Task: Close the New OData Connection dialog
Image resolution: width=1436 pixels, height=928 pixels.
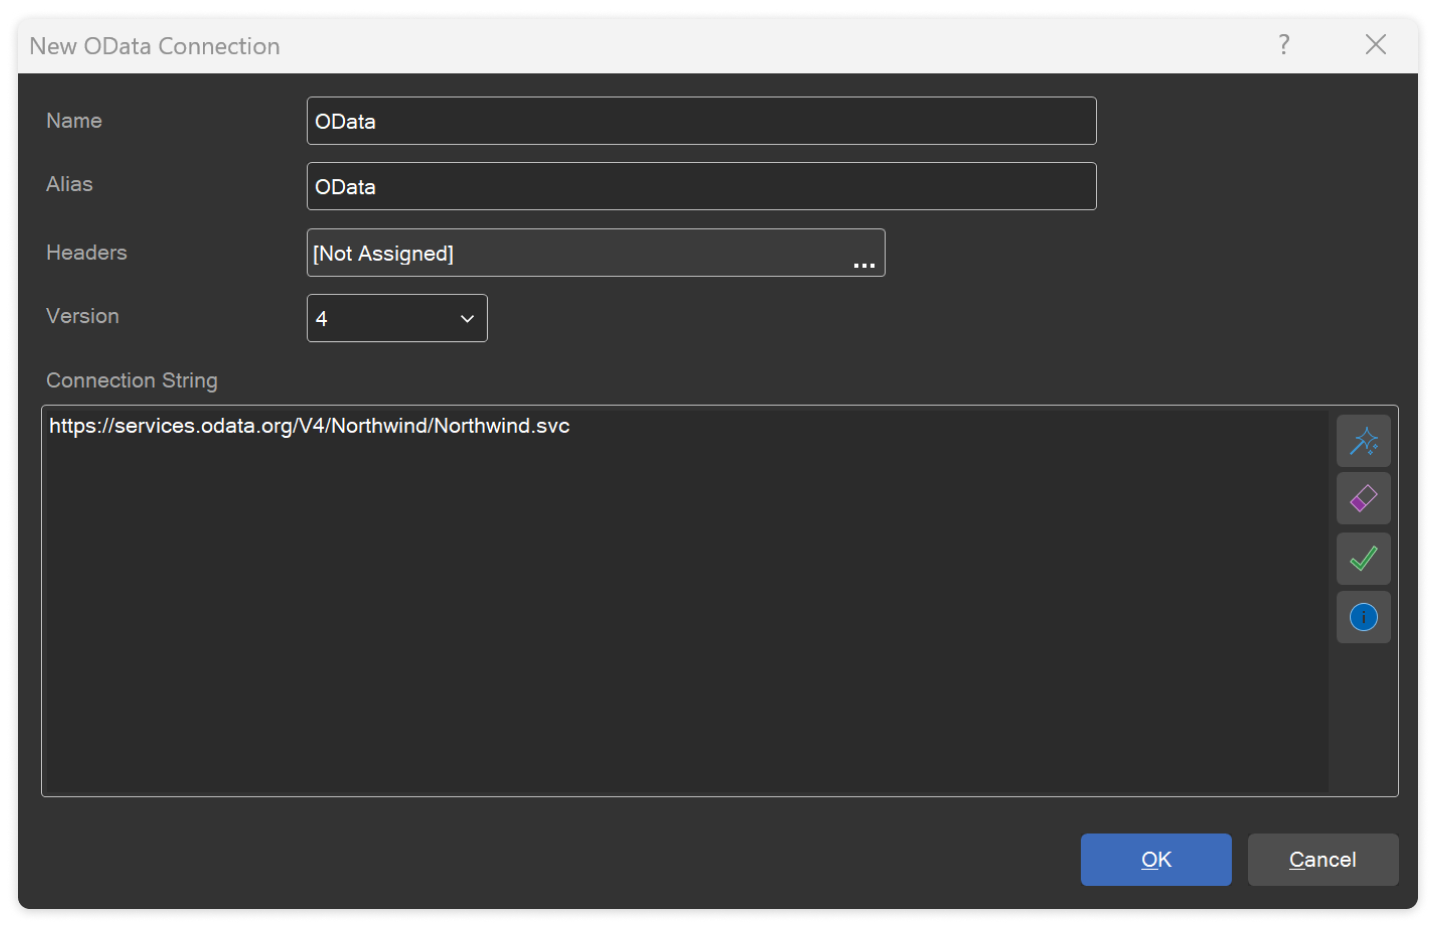Action: click(1375, 45)
